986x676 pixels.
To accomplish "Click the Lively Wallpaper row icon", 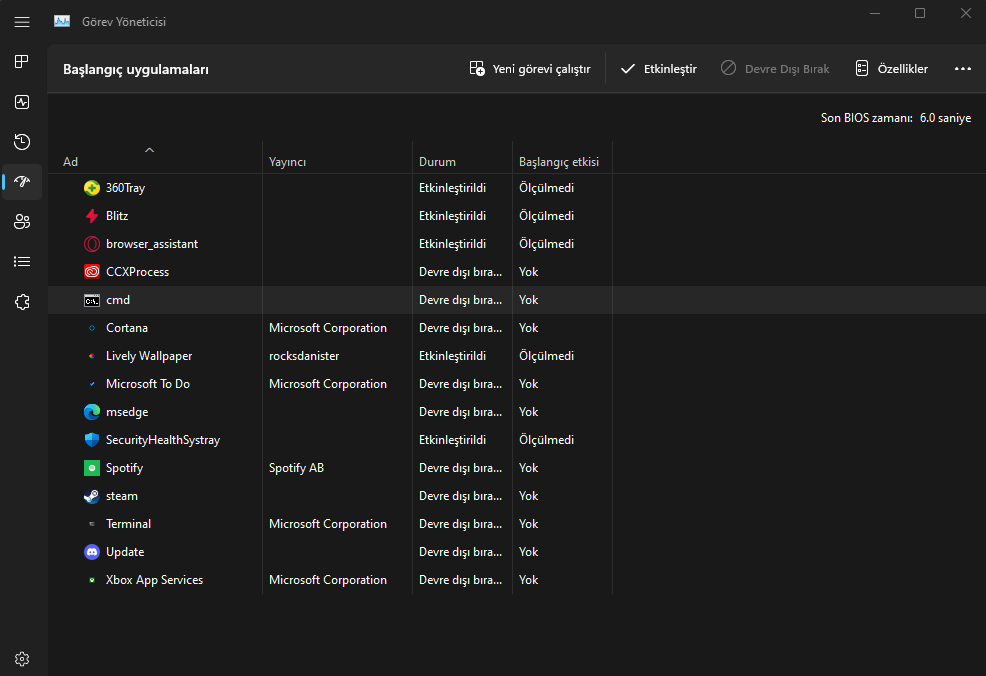I will click(92, 356).
